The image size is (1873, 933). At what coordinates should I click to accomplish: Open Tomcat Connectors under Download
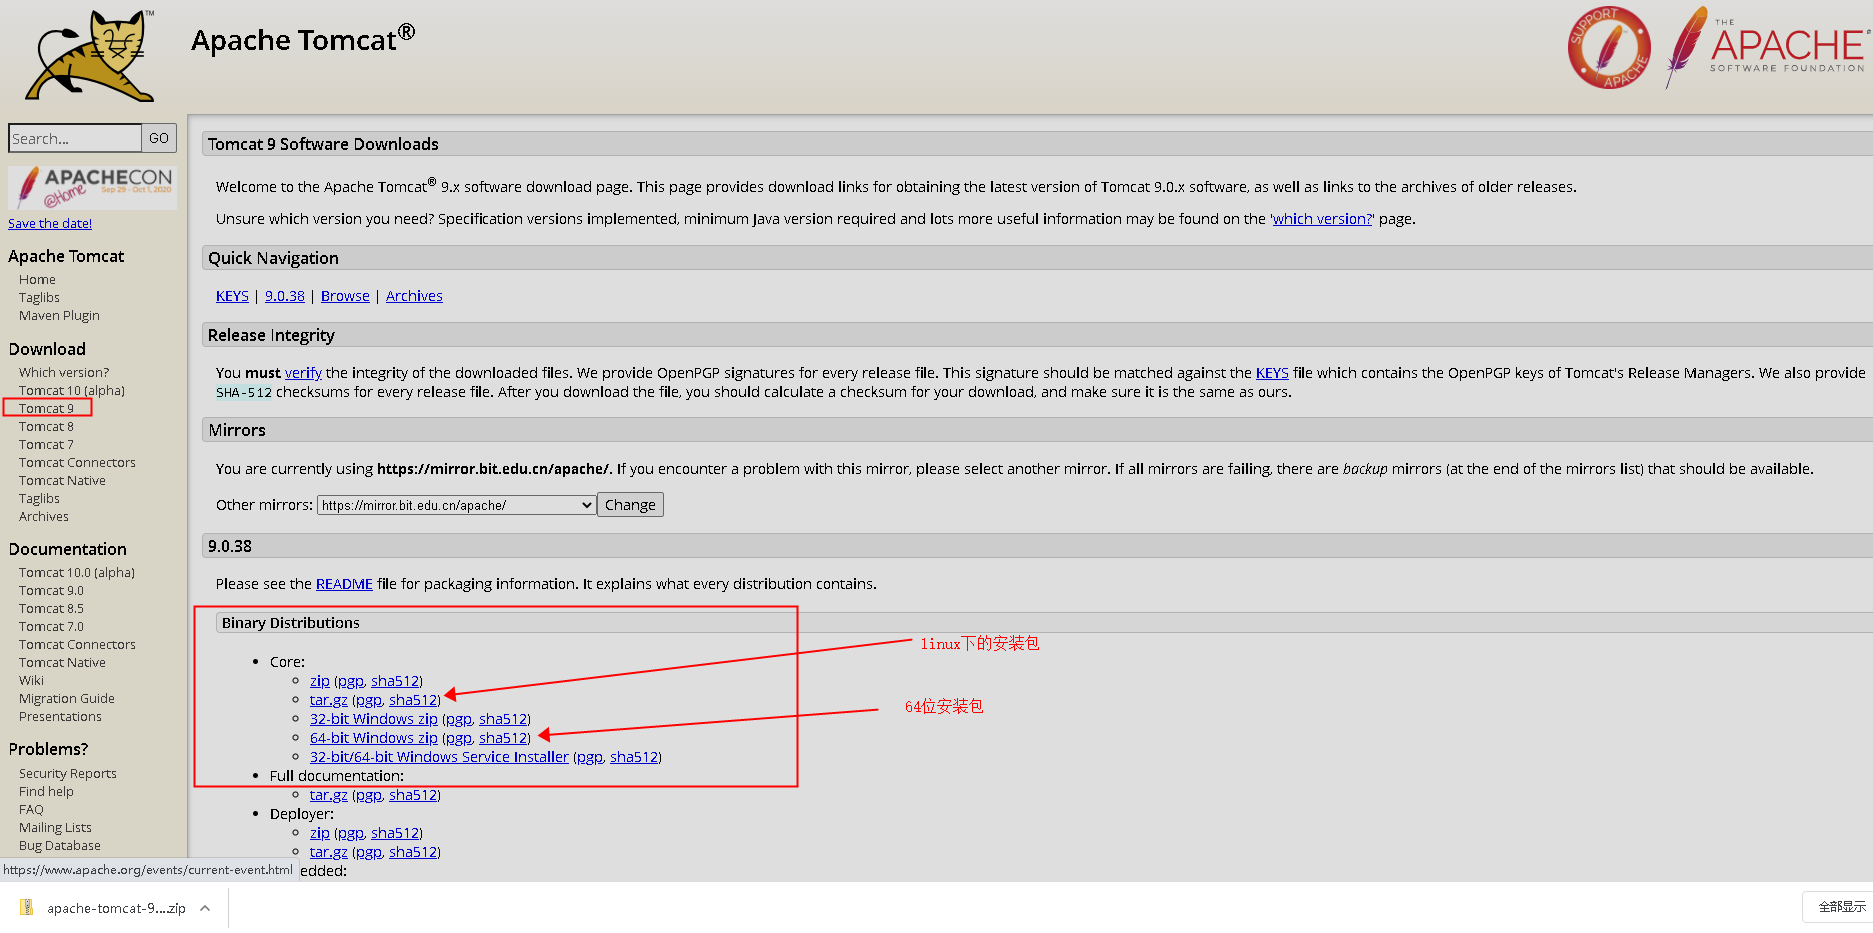click(77, 463)
